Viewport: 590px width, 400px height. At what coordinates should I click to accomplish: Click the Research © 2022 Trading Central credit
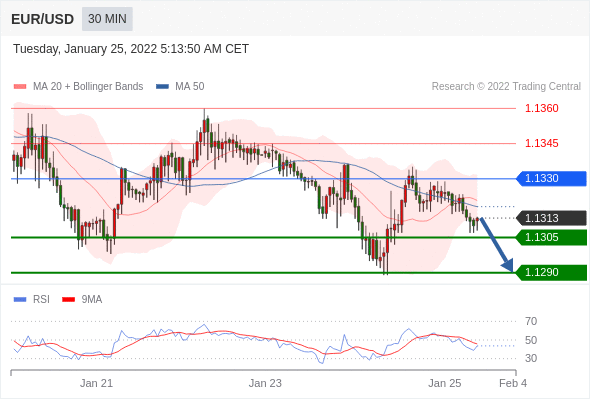pyautogui.click(x=506, y=87)
